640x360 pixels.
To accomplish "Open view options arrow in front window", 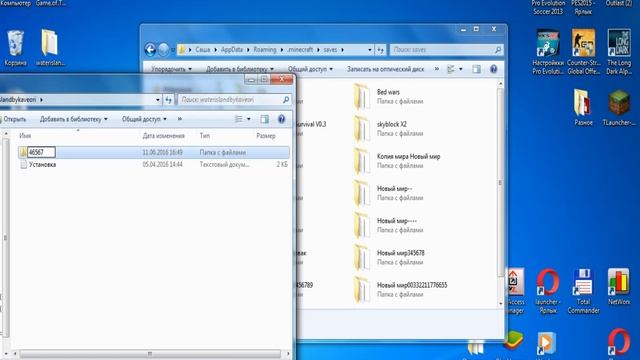I will click(249, 119).
